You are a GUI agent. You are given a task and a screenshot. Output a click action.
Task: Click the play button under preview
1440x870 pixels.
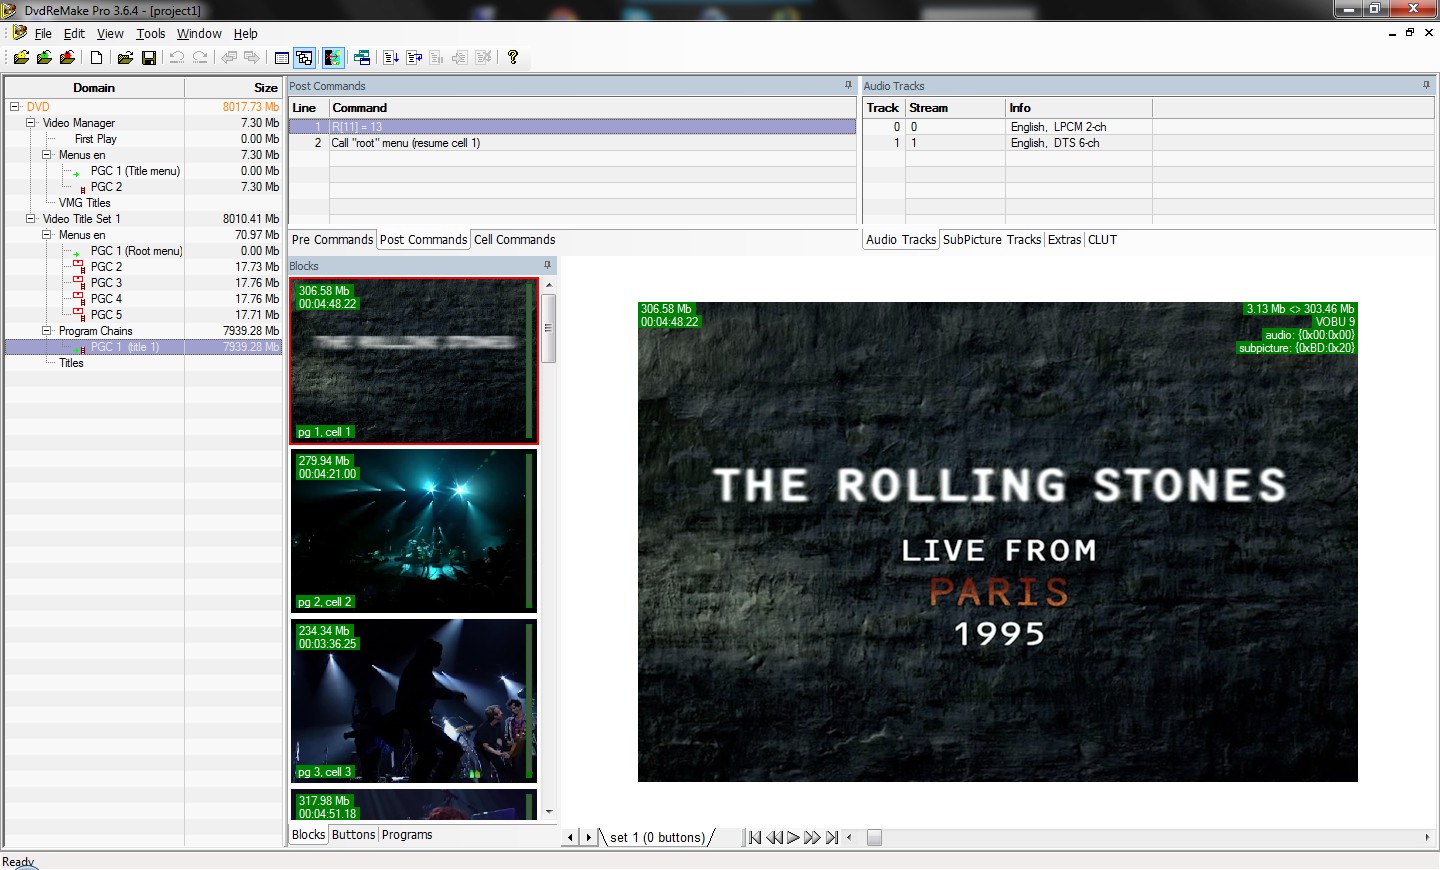793,838
